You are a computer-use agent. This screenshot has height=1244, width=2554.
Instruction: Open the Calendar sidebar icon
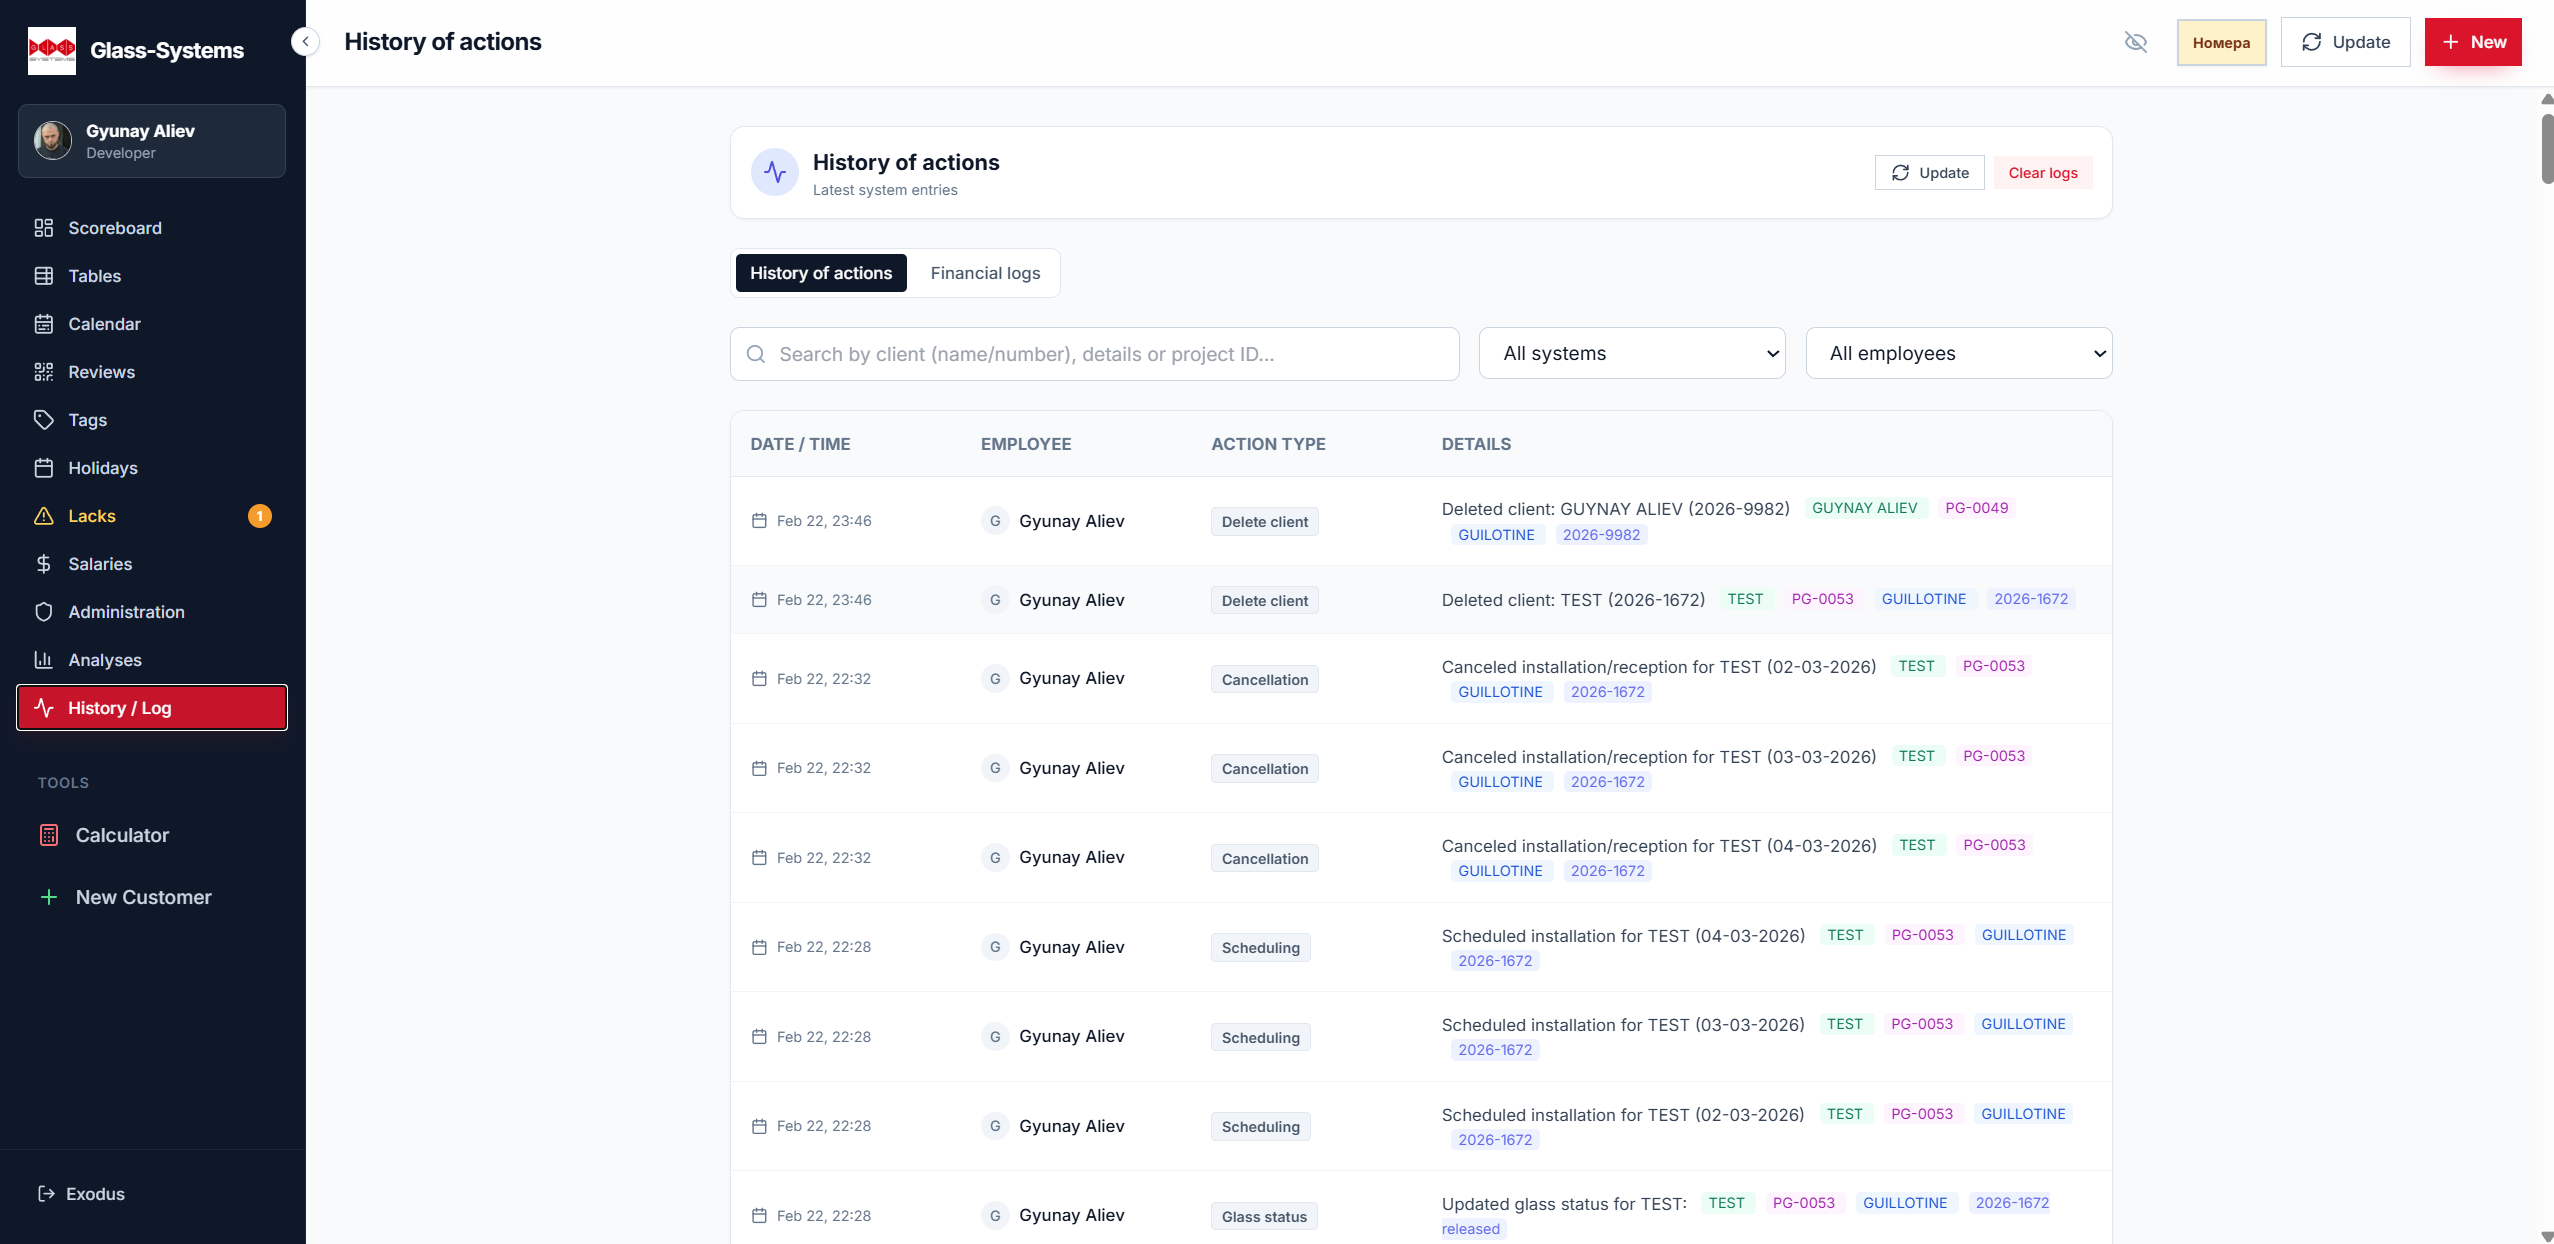point(43,324)
